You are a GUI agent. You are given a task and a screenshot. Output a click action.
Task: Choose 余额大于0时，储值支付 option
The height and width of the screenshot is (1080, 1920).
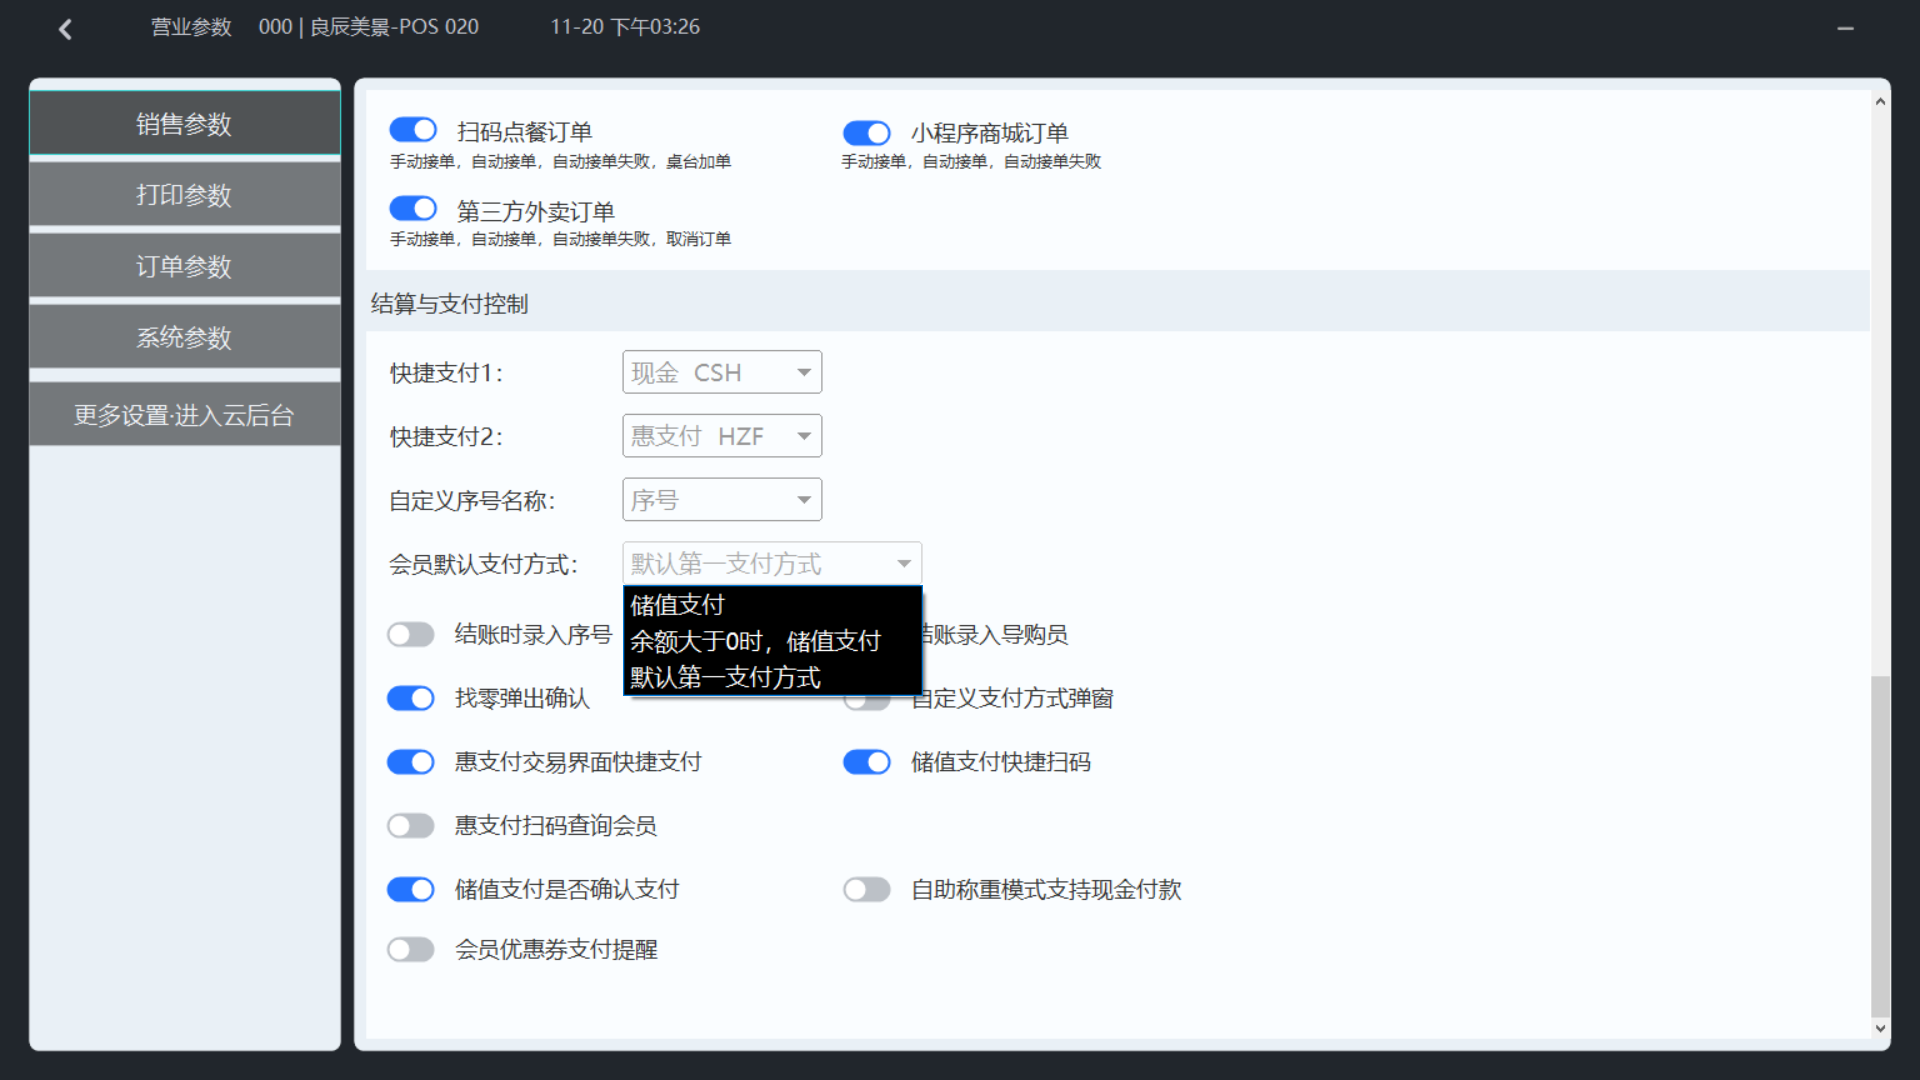pyautogui.click(x=755, y=641)
